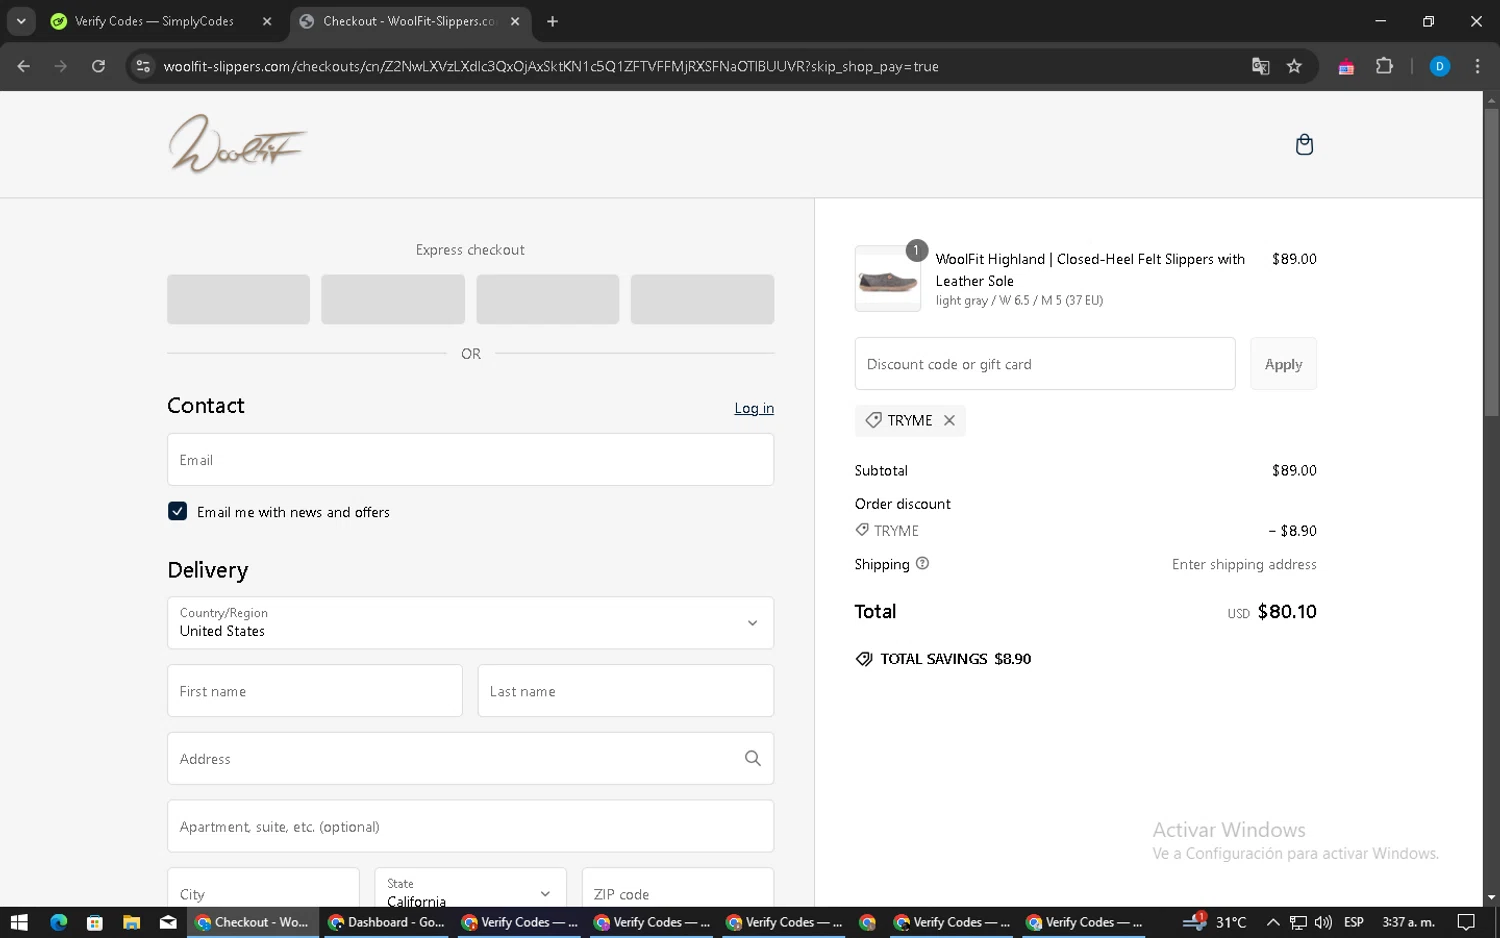This screenshot has width=1500, height=938.
Task: Switch to Verify Codes — SimplyCodes tab
Action: 155,21
